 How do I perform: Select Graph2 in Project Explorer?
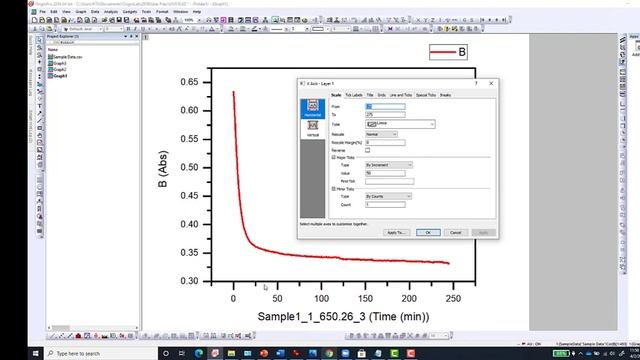(x=57, y=69)
